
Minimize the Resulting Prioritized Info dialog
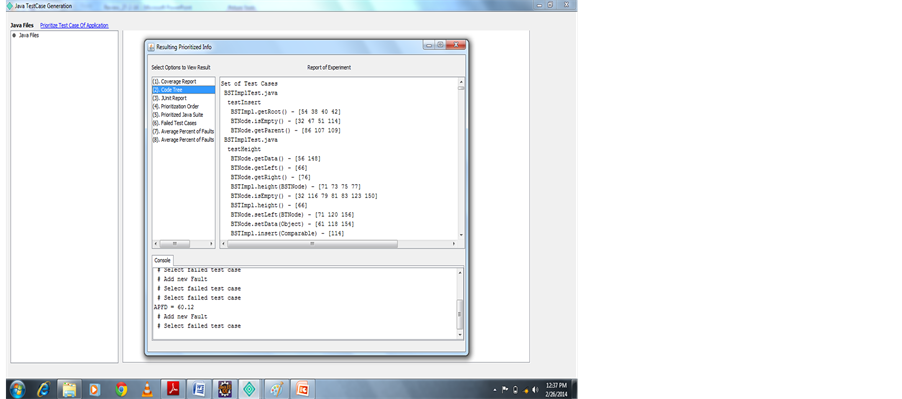tap(429, 45)
